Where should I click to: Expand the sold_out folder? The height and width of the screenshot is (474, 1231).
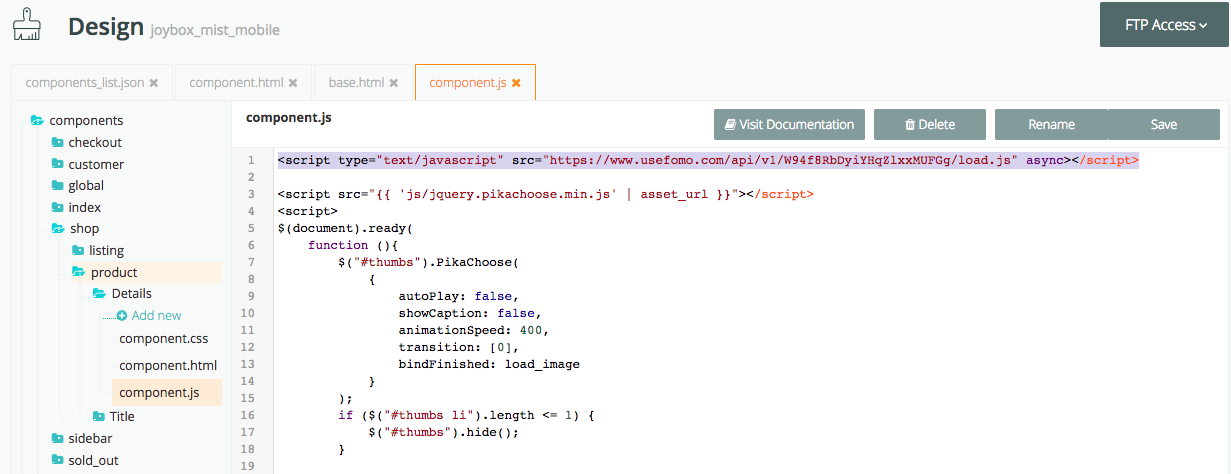coord(94,460)
